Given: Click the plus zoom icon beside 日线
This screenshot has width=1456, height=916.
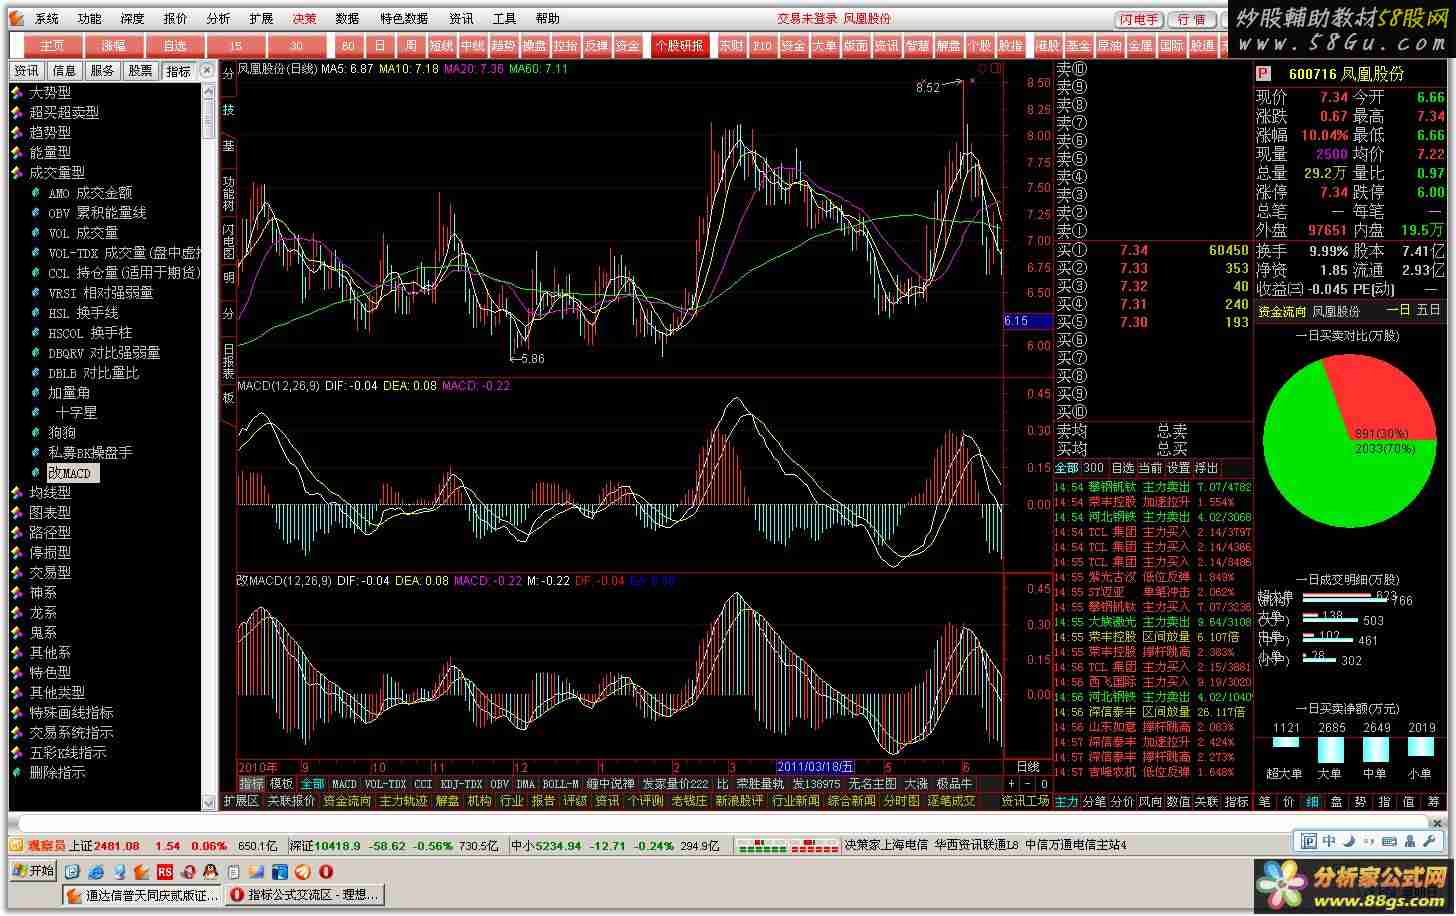Looking at the screenshot, I should click(x=1012, y=784).
